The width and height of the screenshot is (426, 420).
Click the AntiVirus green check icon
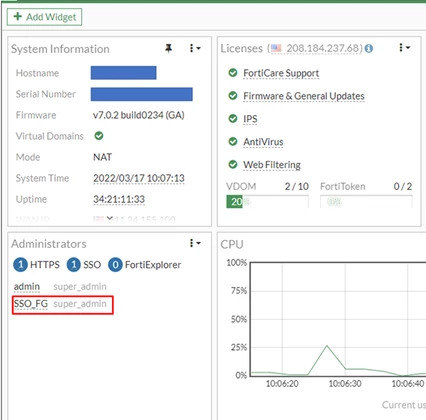(x=233, y=141)
